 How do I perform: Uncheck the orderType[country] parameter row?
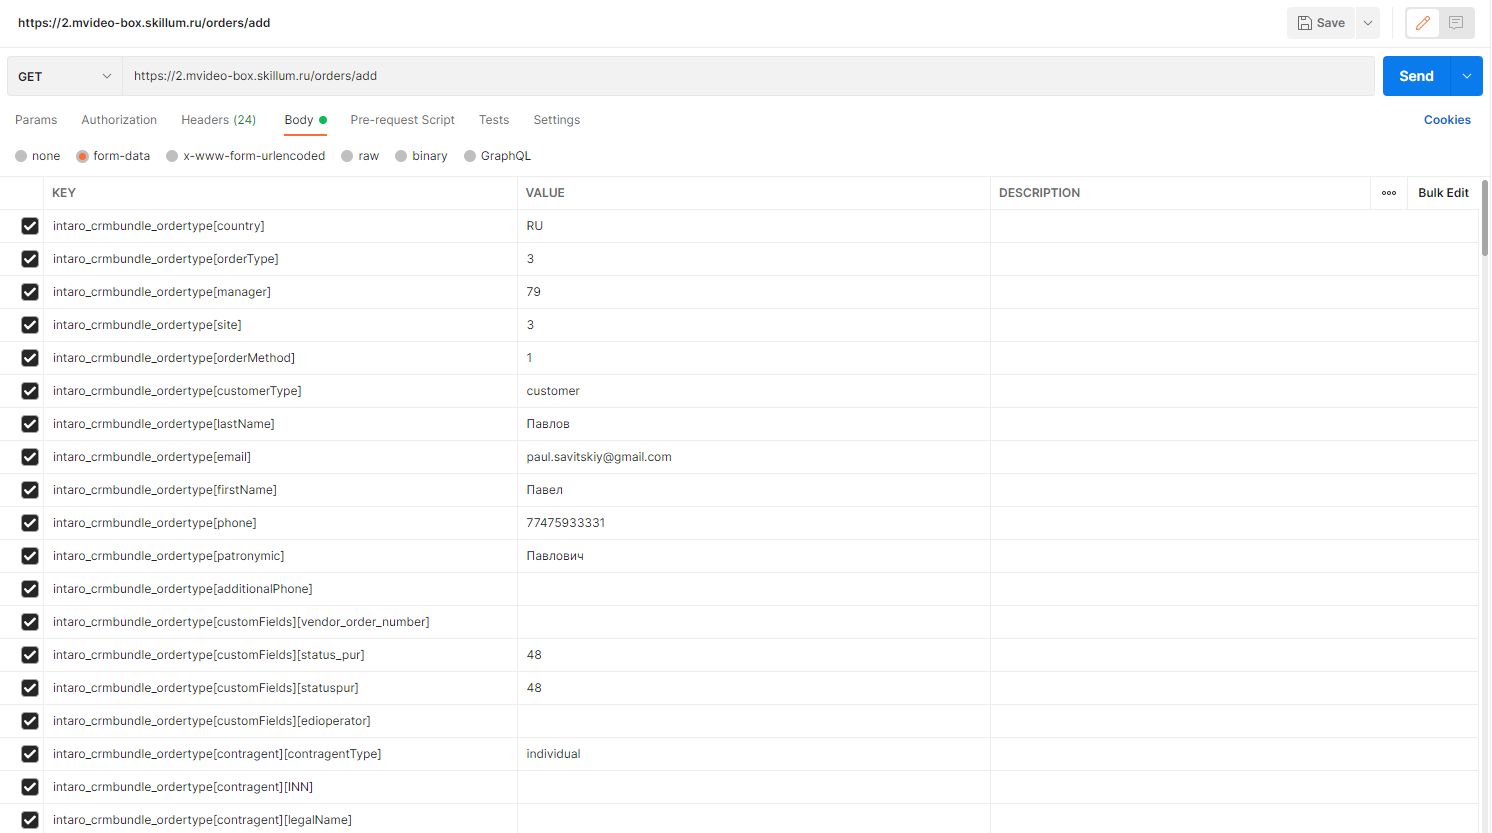click(29, 226)
